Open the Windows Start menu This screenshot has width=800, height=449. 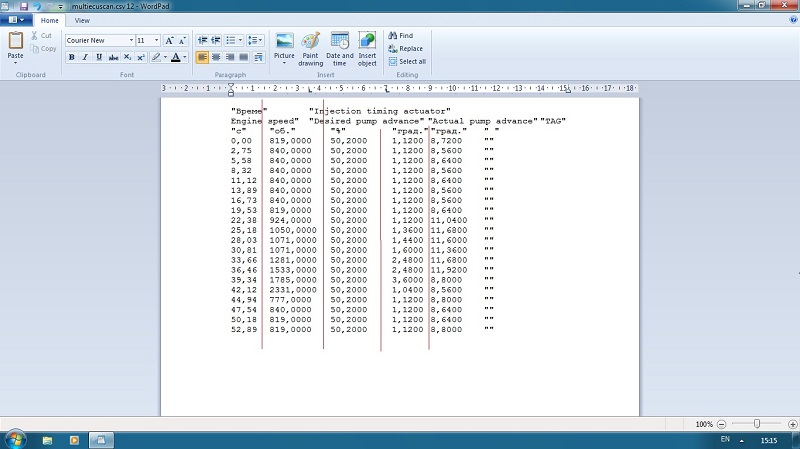point(16,439)
